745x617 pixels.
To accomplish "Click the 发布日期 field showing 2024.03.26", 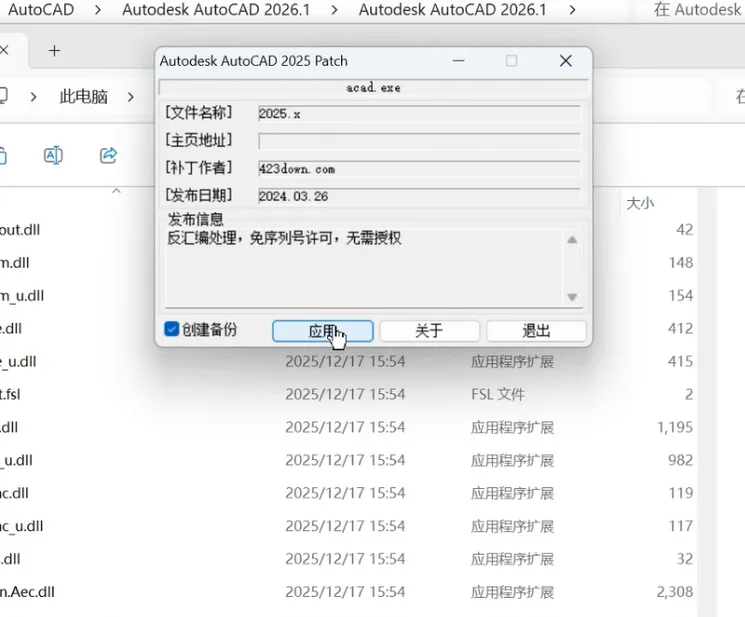I will 419,196.
